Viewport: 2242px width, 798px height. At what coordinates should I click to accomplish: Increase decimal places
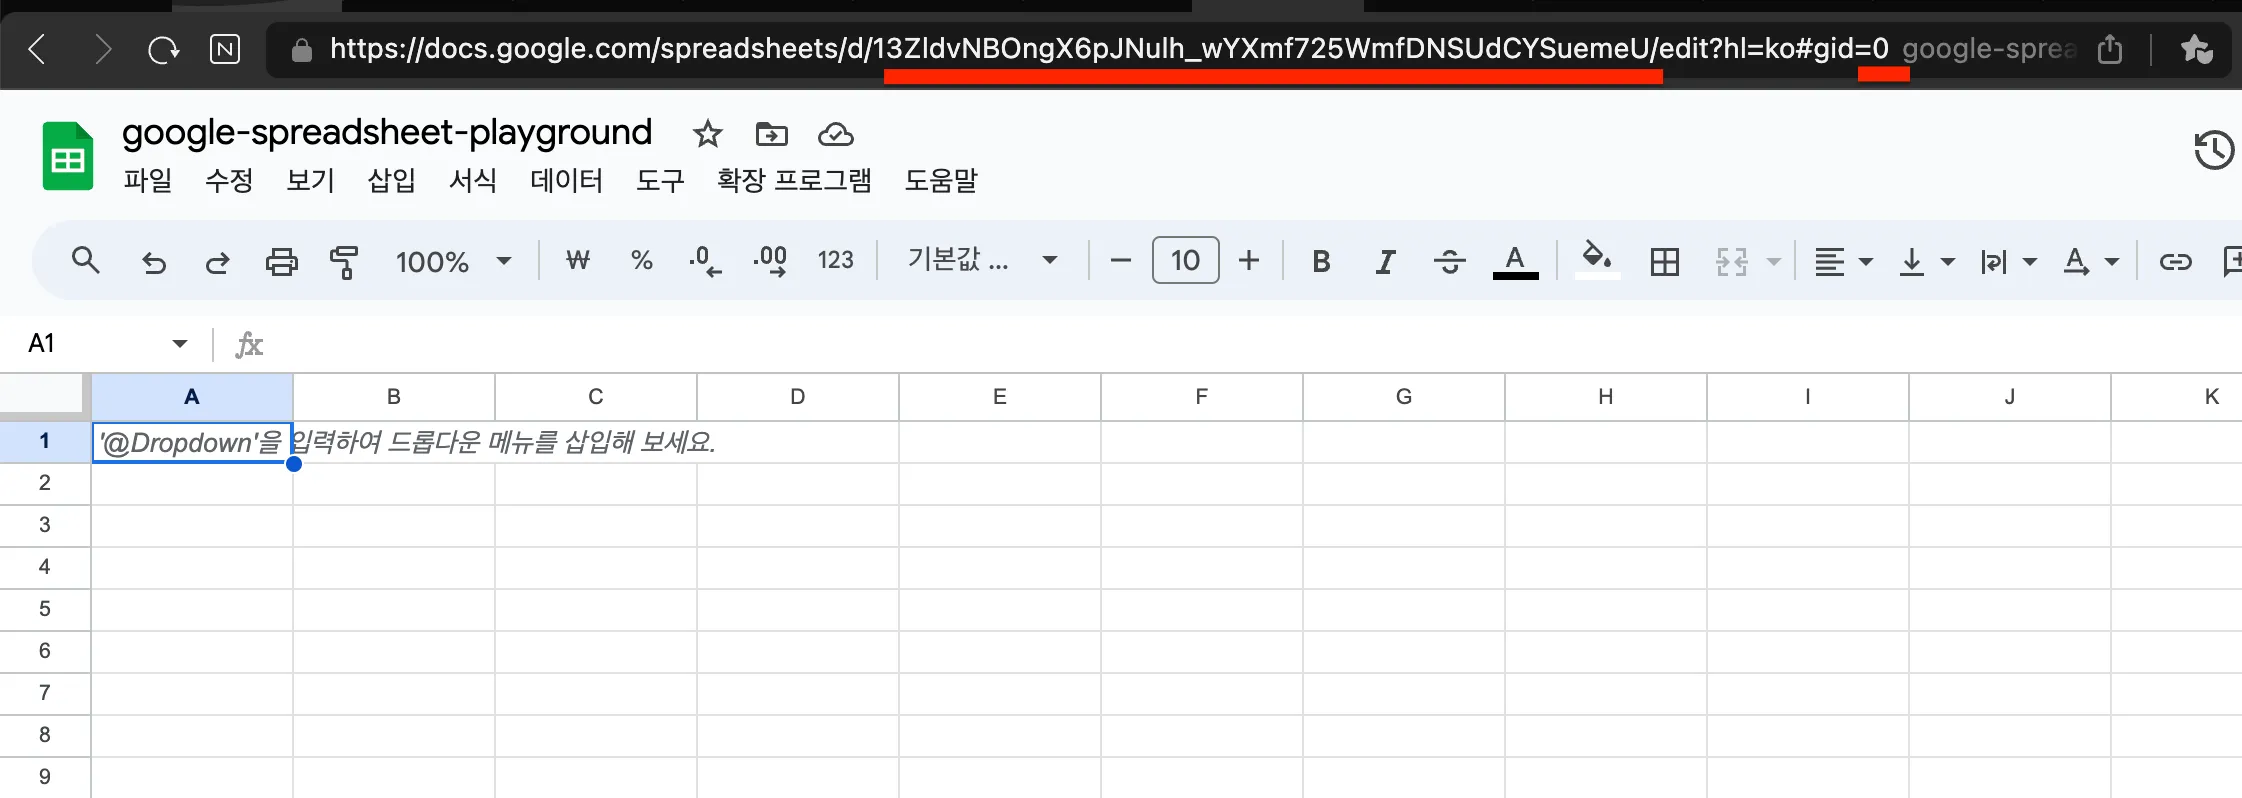coord(770,261)
